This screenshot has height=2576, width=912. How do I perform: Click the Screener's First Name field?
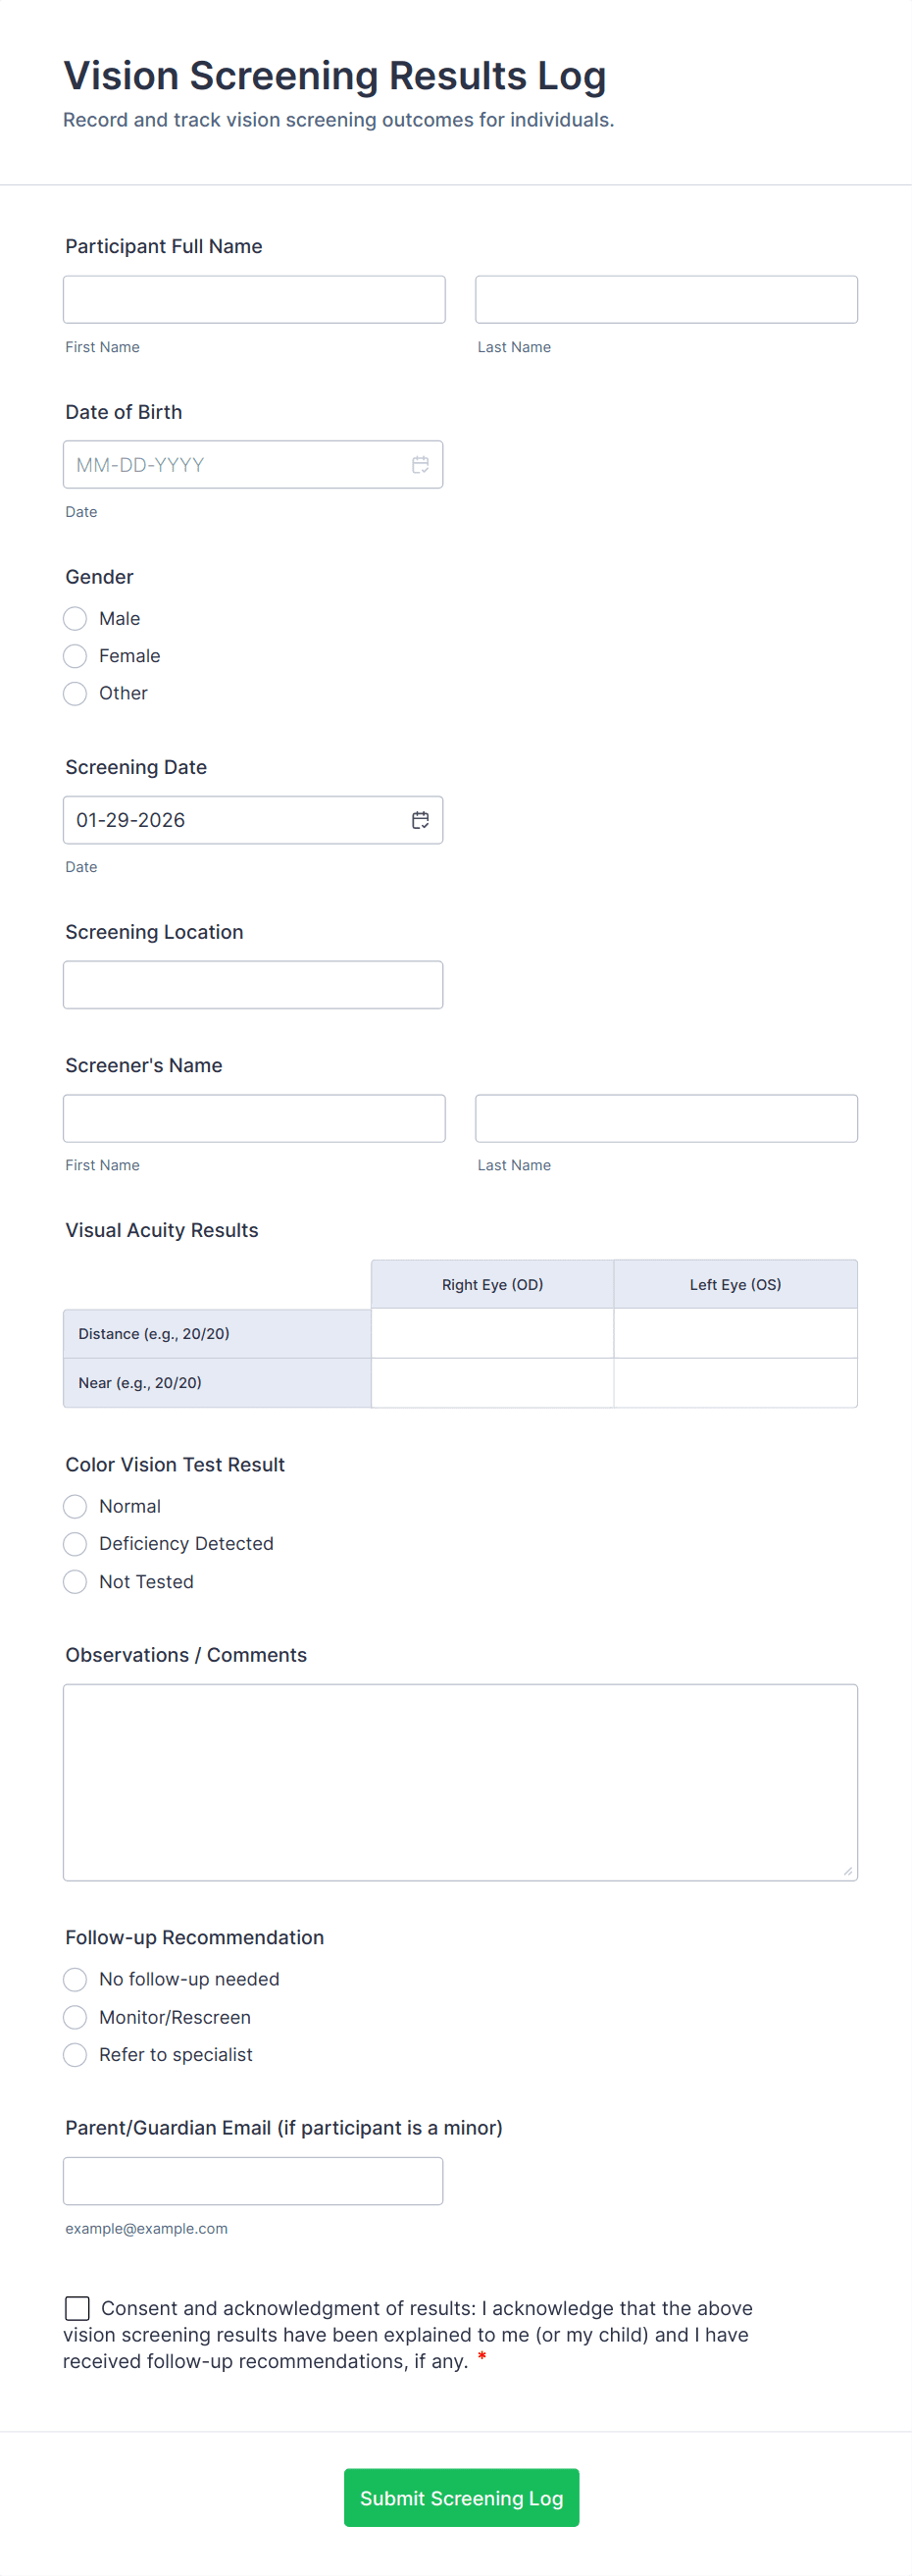coord(254,1117)
